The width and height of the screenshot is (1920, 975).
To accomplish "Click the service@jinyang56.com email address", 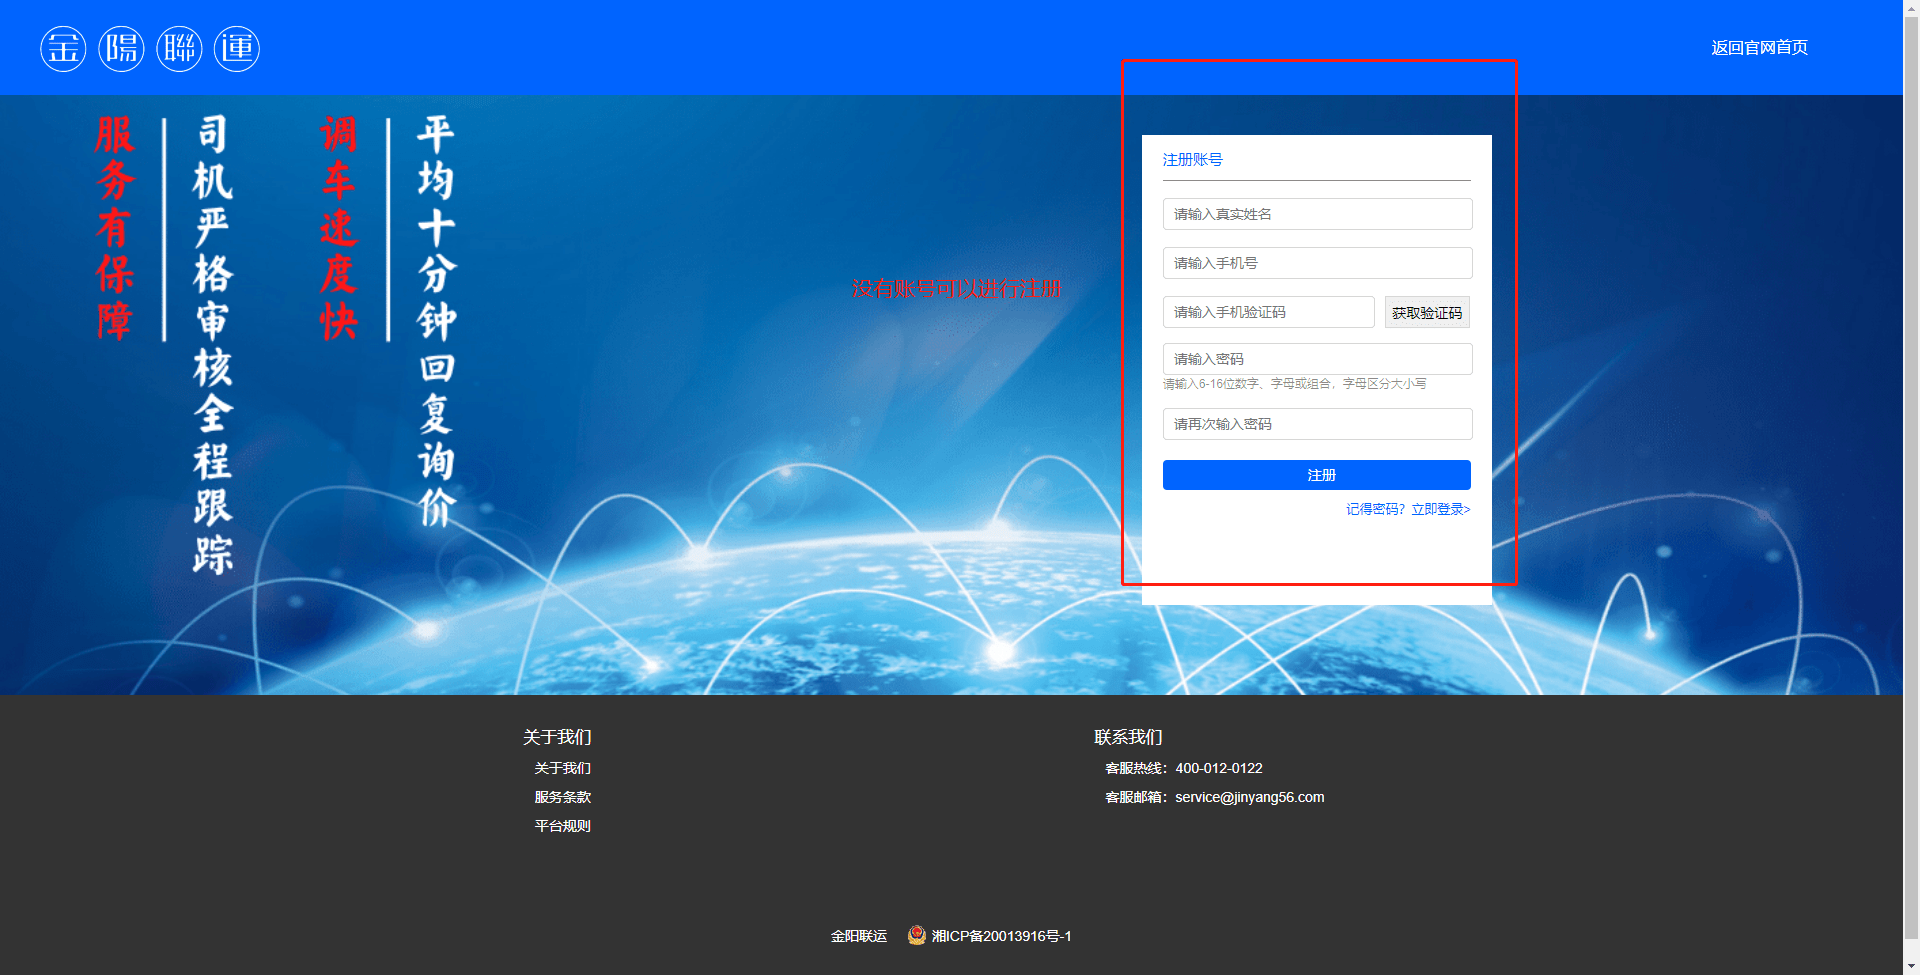I will pos(1249,797).
